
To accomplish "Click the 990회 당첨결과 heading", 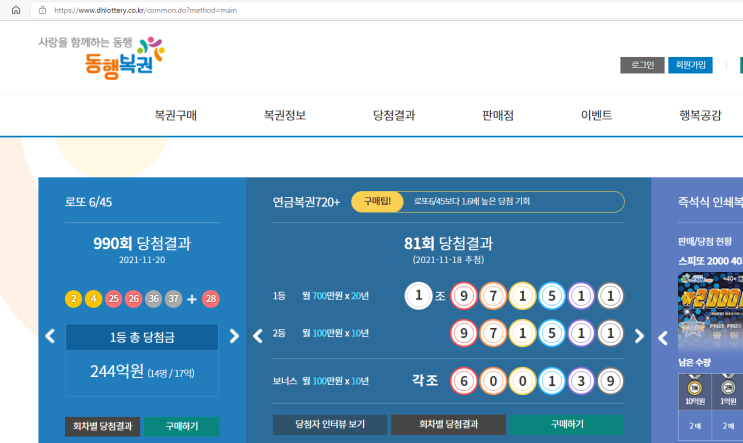I will coord(142,244).
